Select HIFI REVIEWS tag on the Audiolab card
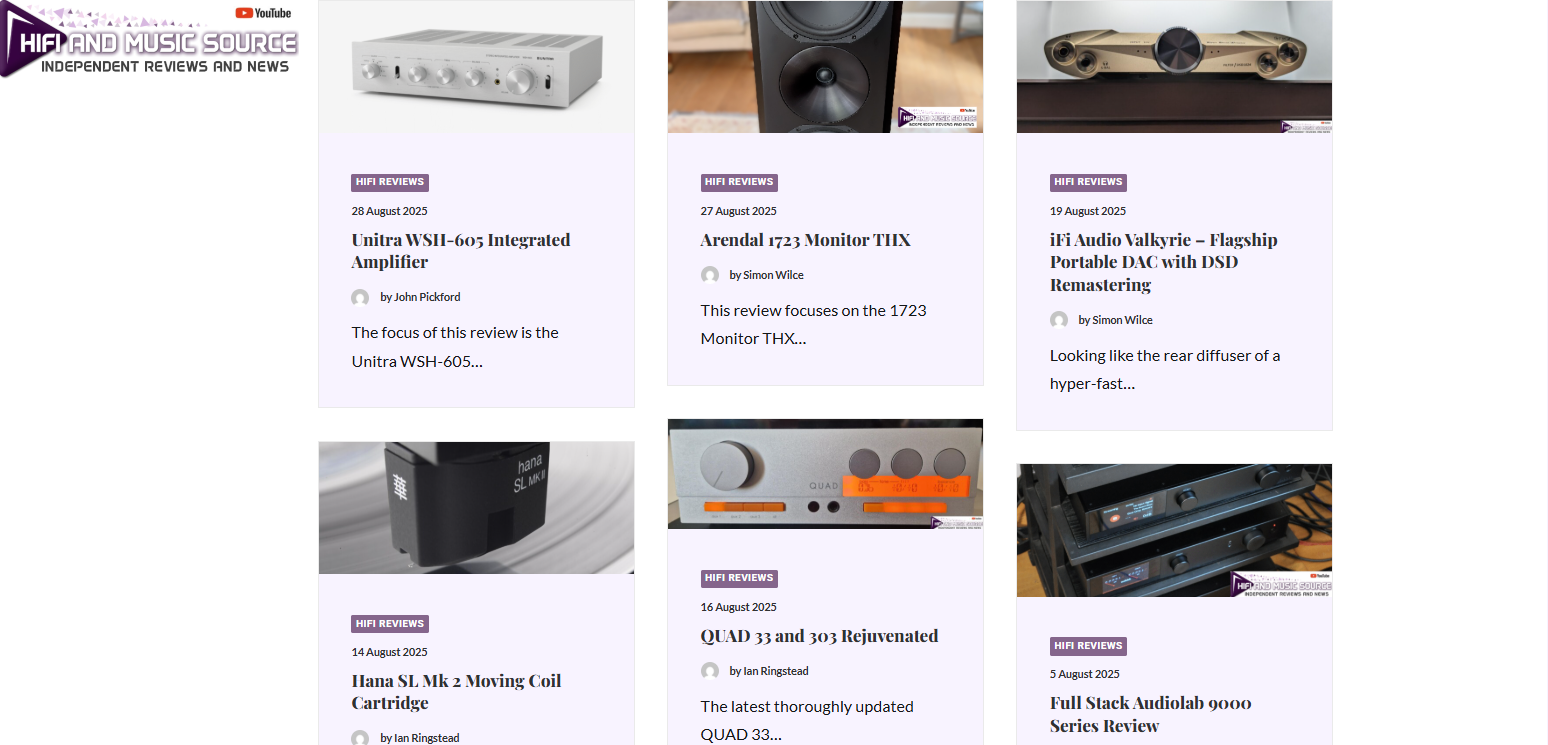The width and height of the screenshot is (1548, 745). click(1088, 646)
